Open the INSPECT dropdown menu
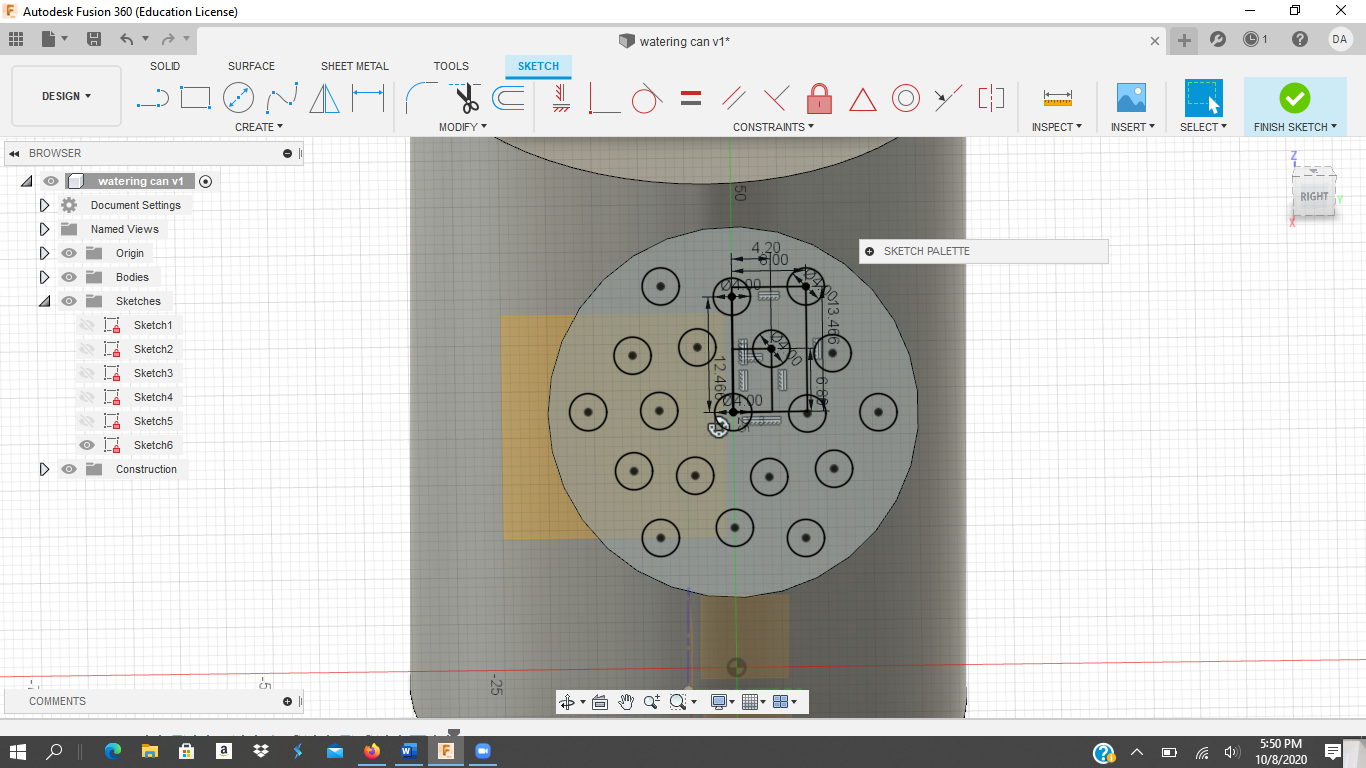 (x=1057, y=127)
